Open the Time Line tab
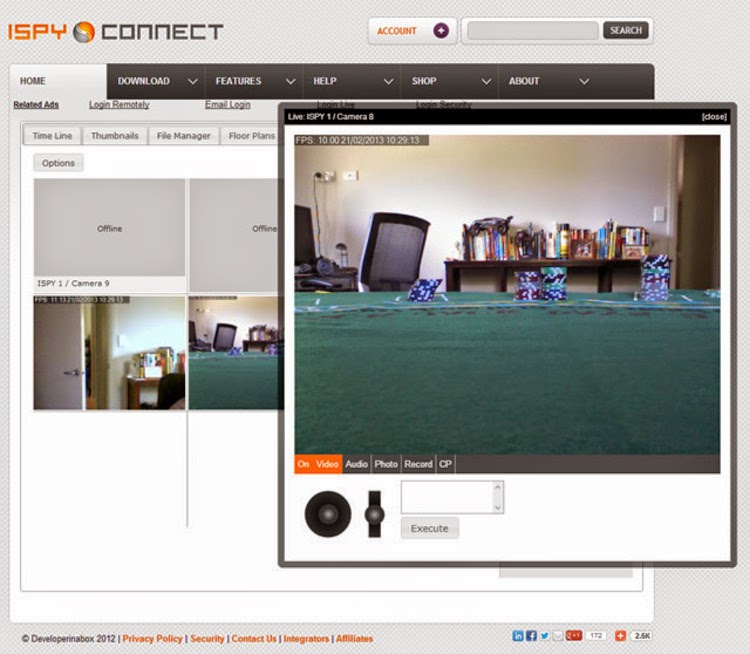750x654 pixels. (52, 136)
